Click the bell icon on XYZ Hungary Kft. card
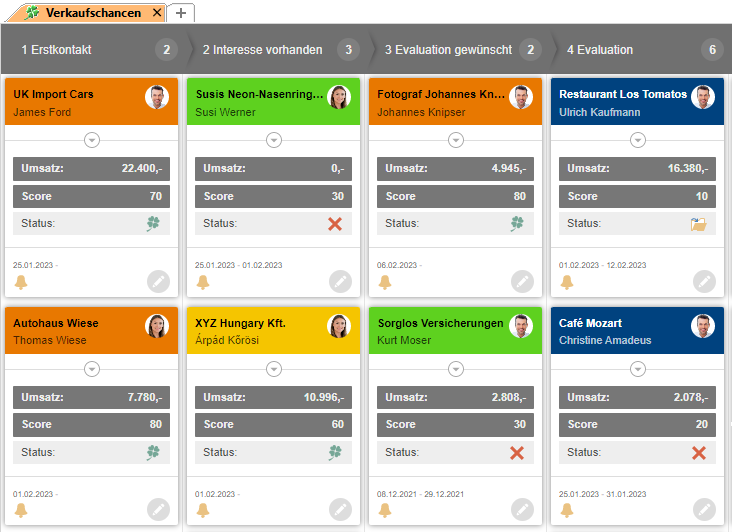The height and width of the screenshot is (532, 732). pos(203,510)
